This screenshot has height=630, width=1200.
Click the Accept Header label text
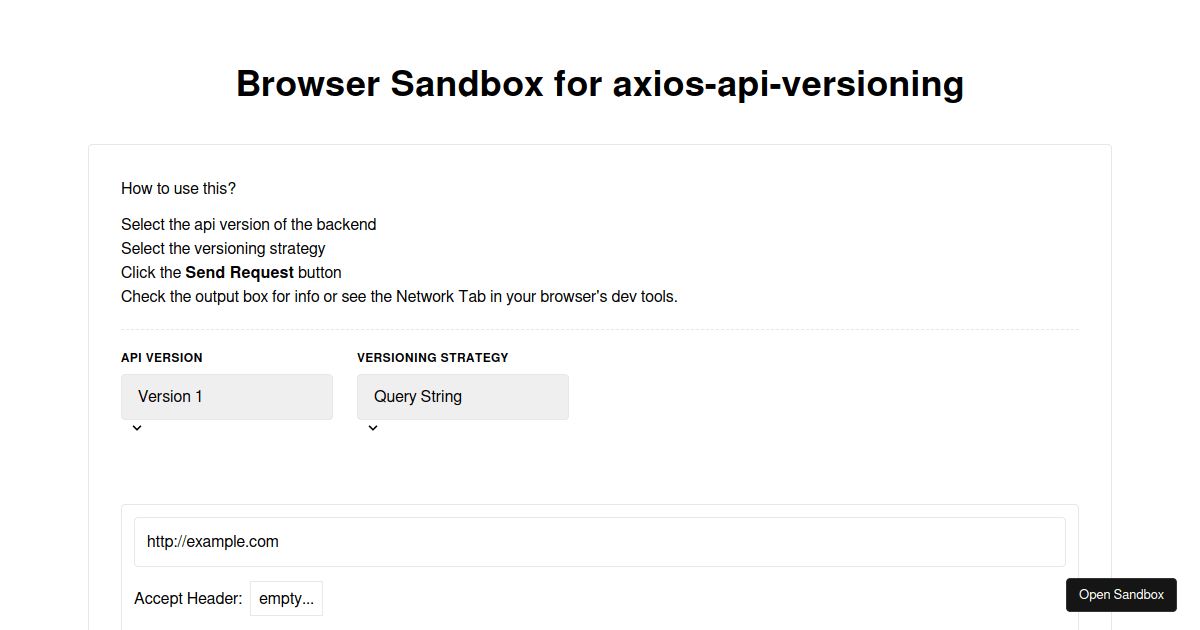[x=188, y=598]
